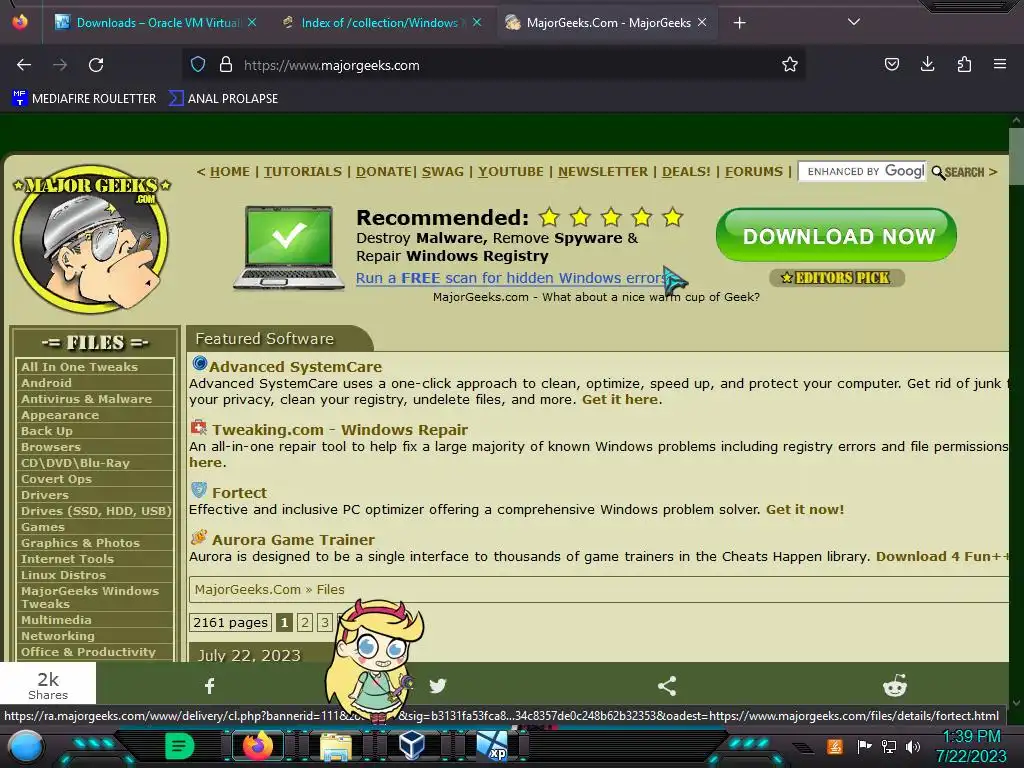Screen dimensions: 1024x768
Task: Click the laptop checkmark ad image
Action: pos(289,248)
